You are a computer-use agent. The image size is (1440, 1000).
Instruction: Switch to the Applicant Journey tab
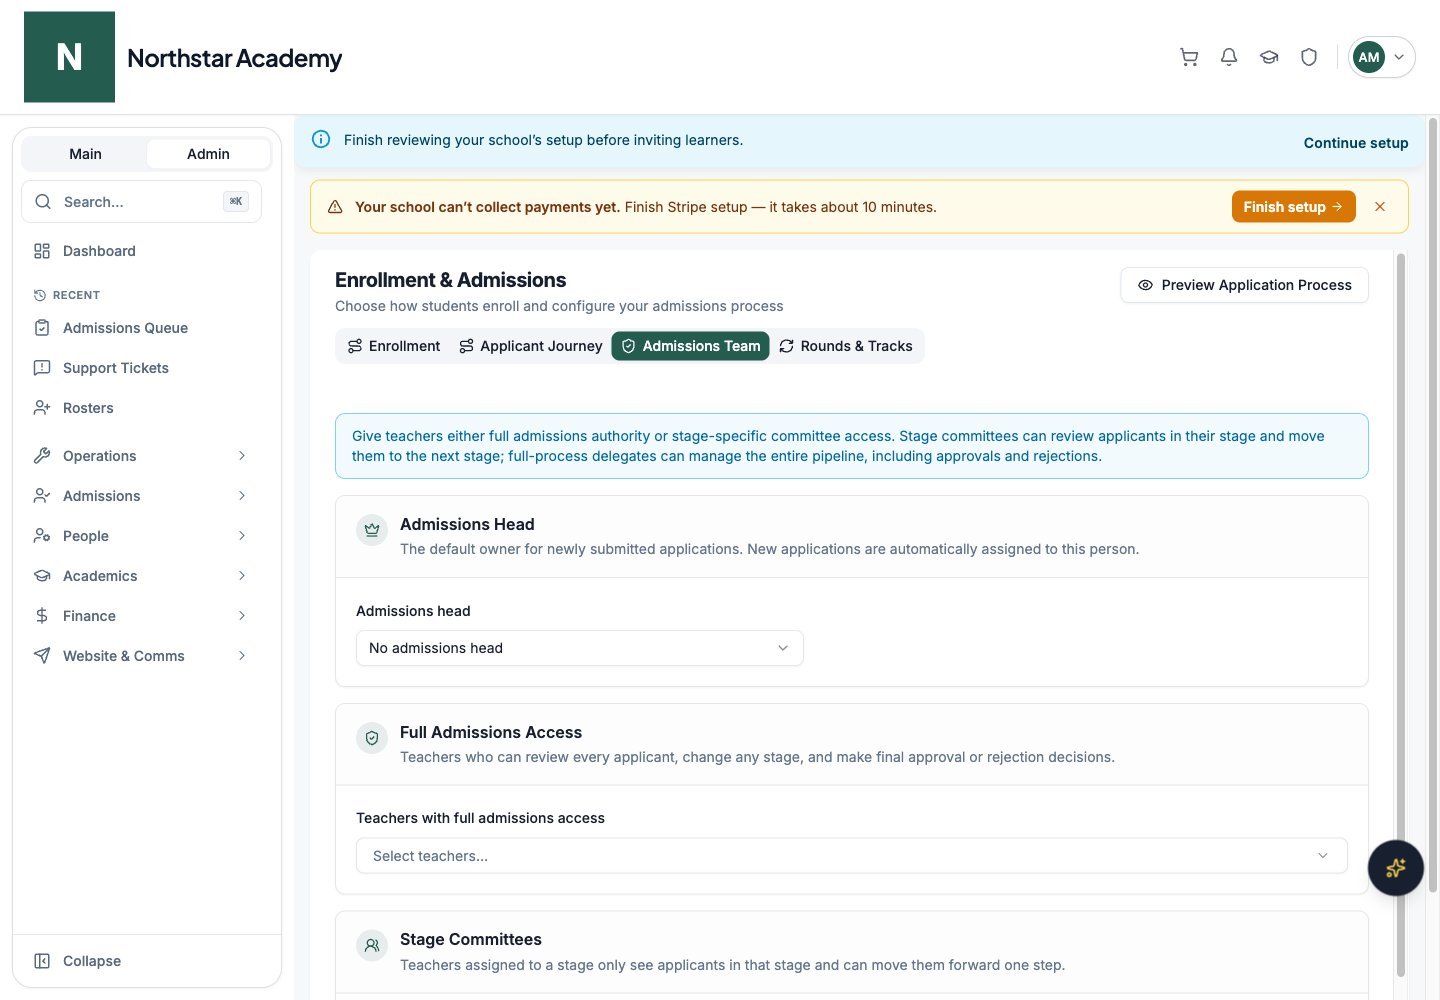click(531, 346)
